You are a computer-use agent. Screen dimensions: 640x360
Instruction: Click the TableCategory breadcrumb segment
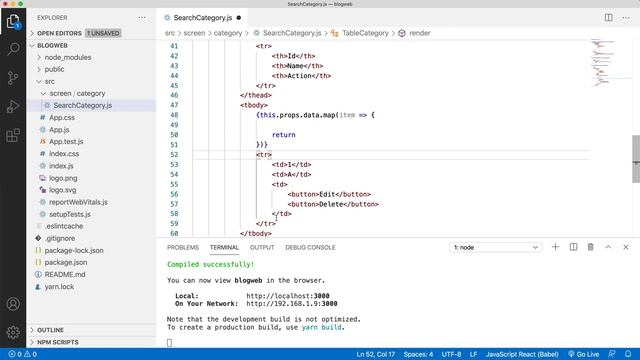(365, 33)
